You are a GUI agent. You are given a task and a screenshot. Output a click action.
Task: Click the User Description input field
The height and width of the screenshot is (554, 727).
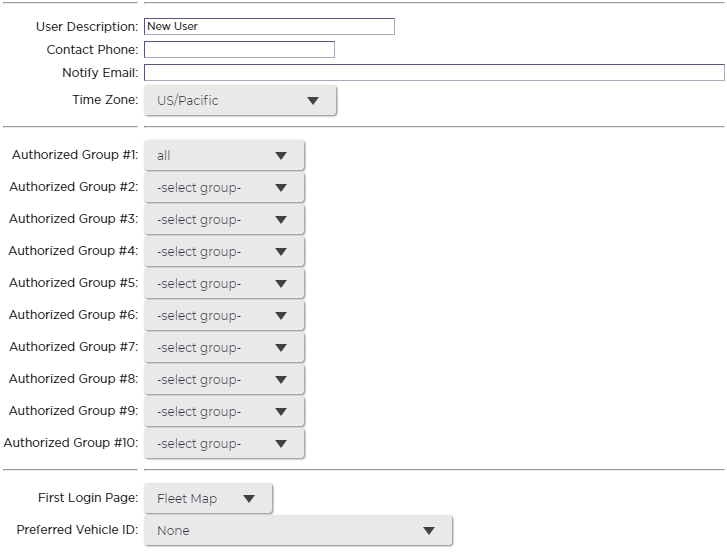[269, 26]
